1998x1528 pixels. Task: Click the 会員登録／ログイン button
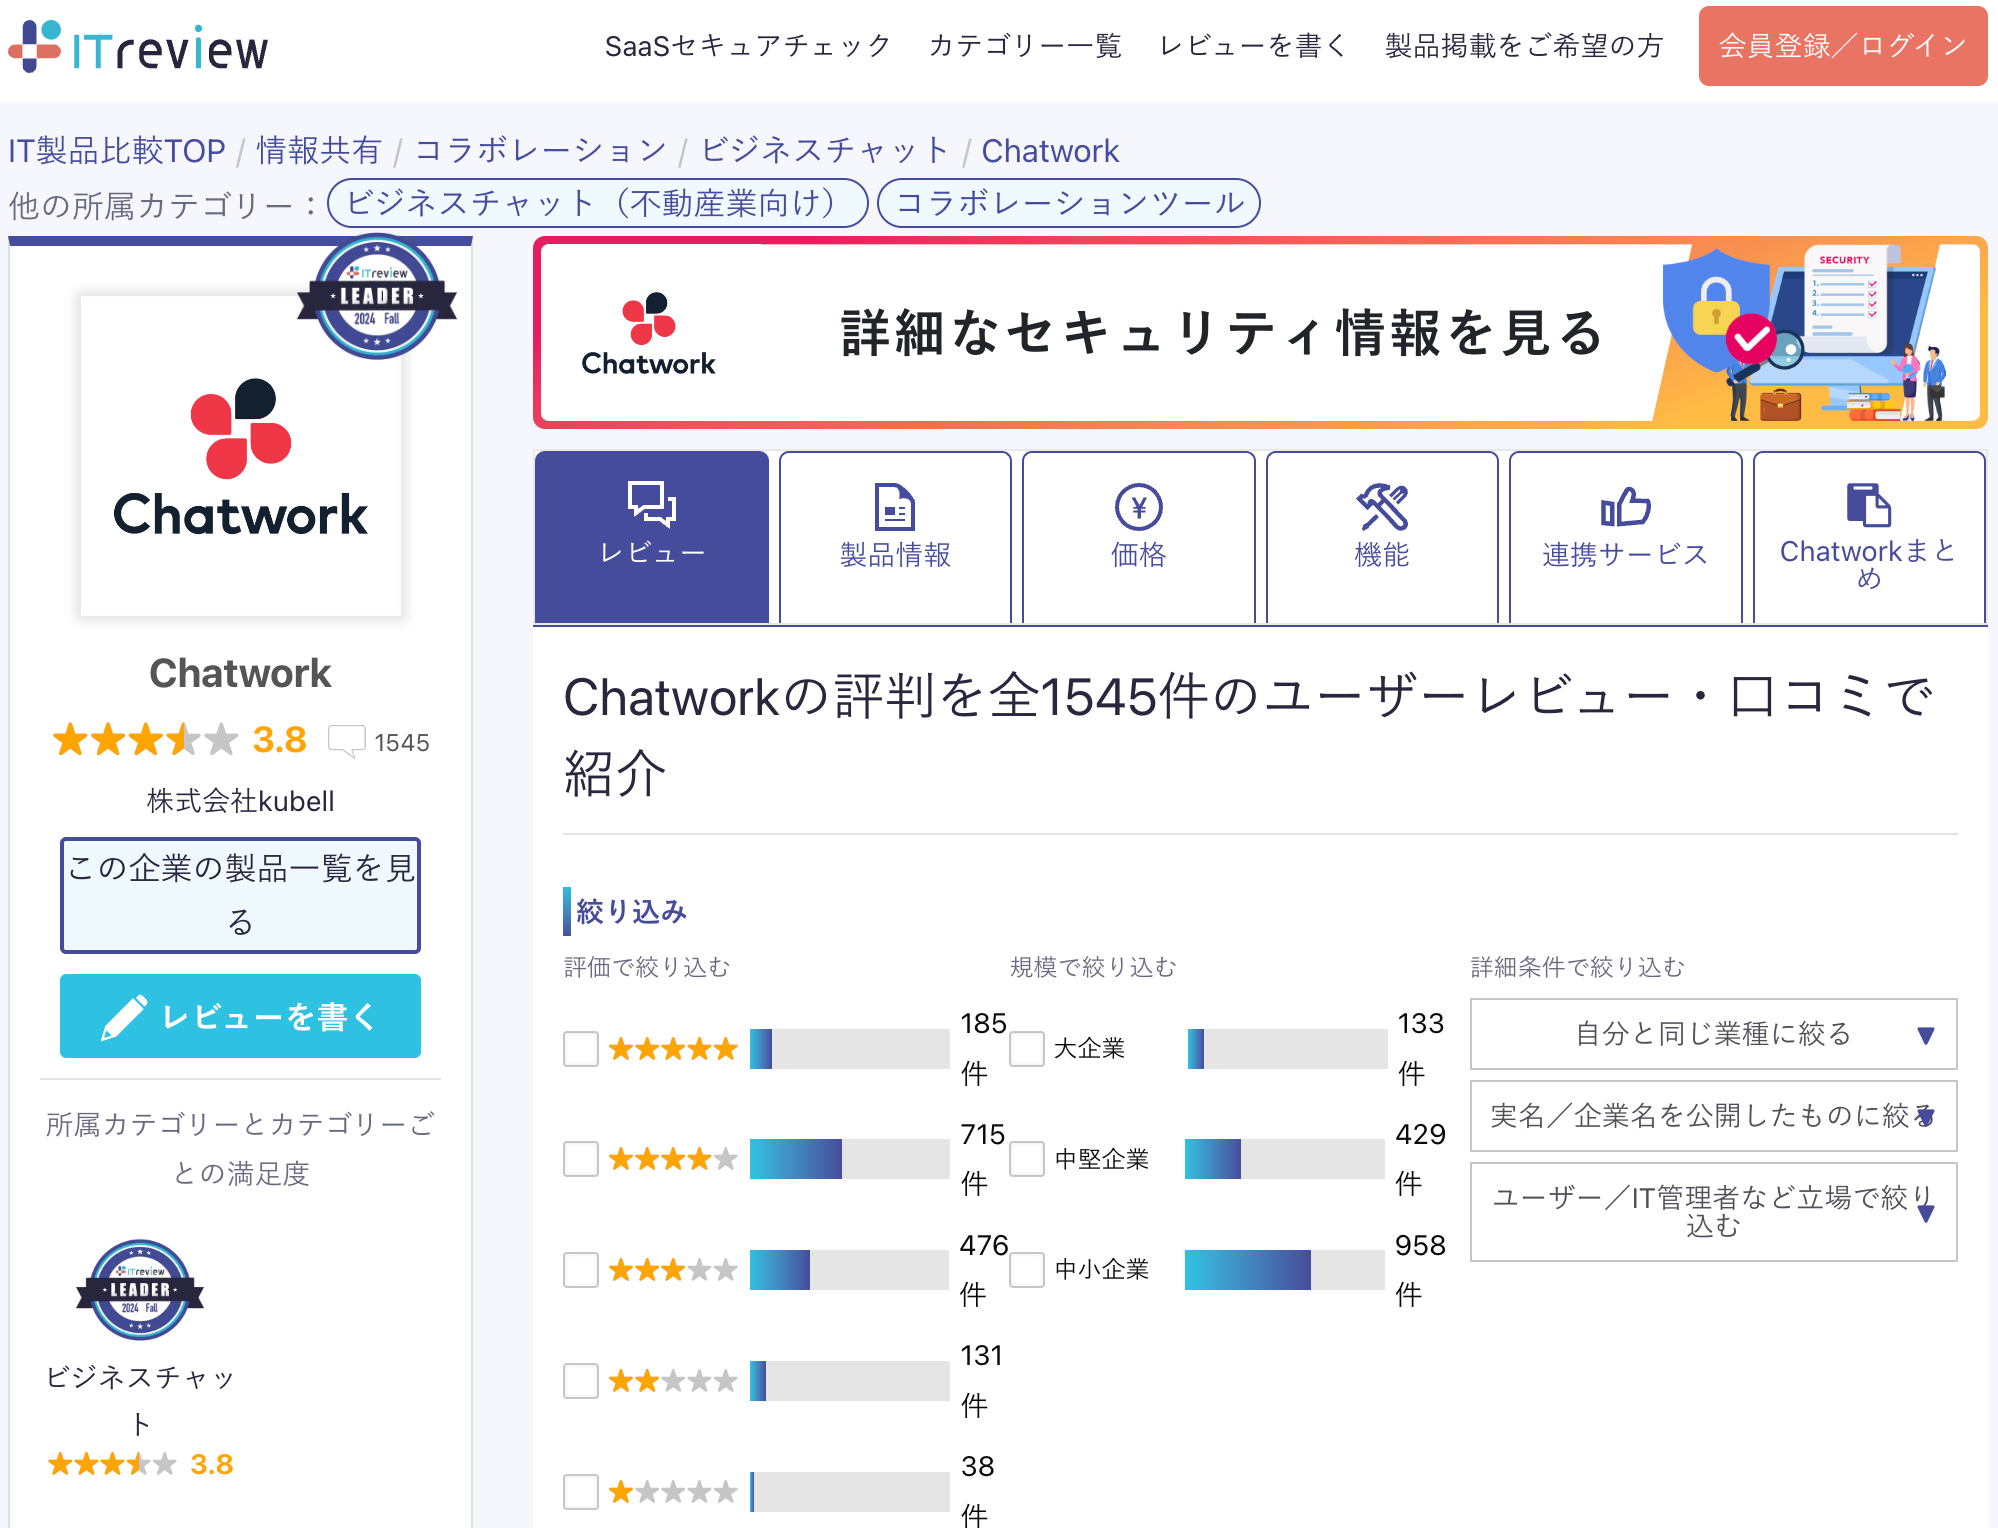(1842, 46)
